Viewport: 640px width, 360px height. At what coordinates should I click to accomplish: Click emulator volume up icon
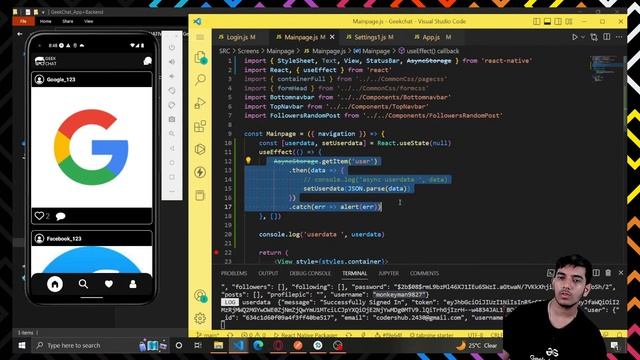(172, 62)
